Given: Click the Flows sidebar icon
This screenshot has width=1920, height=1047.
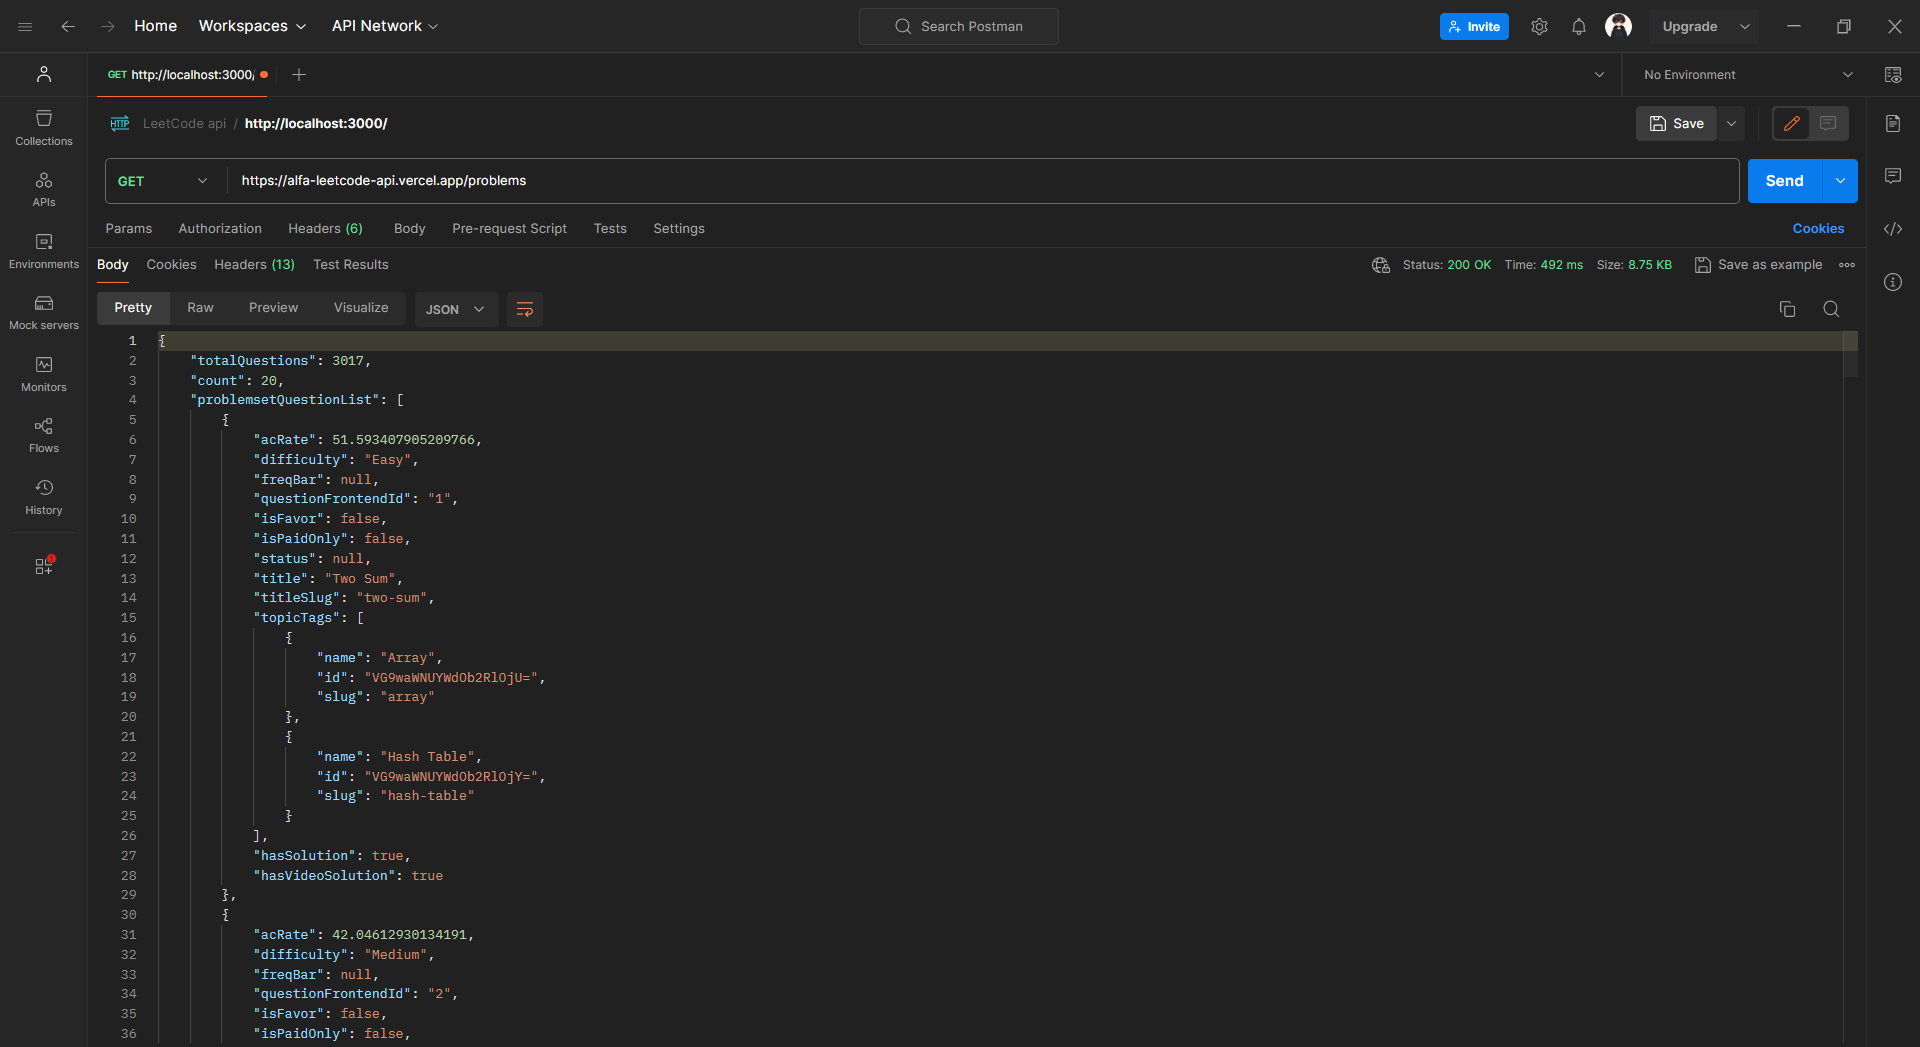Looking at the screenshot, I should (x=44, y=435).
